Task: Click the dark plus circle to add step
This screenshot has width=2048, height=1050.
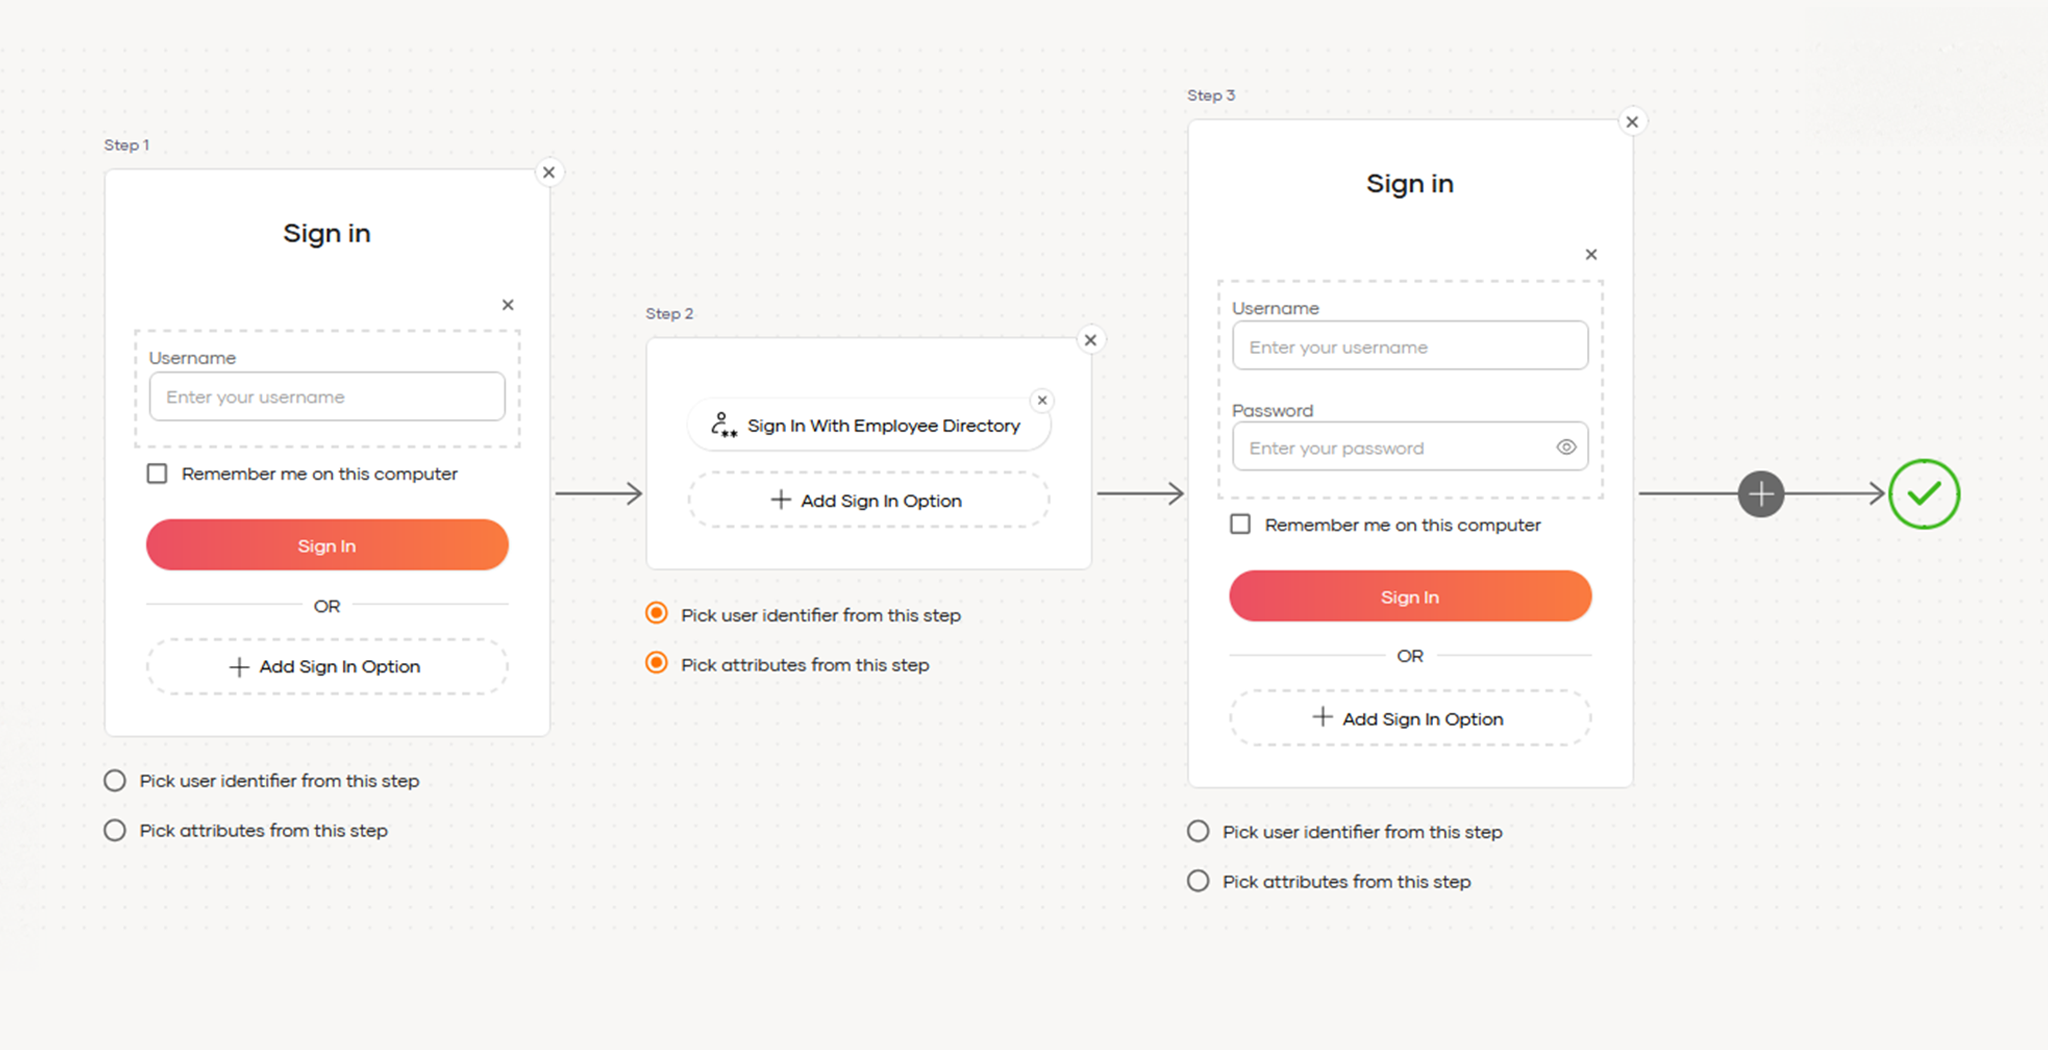Action: tap(1760, 494)
